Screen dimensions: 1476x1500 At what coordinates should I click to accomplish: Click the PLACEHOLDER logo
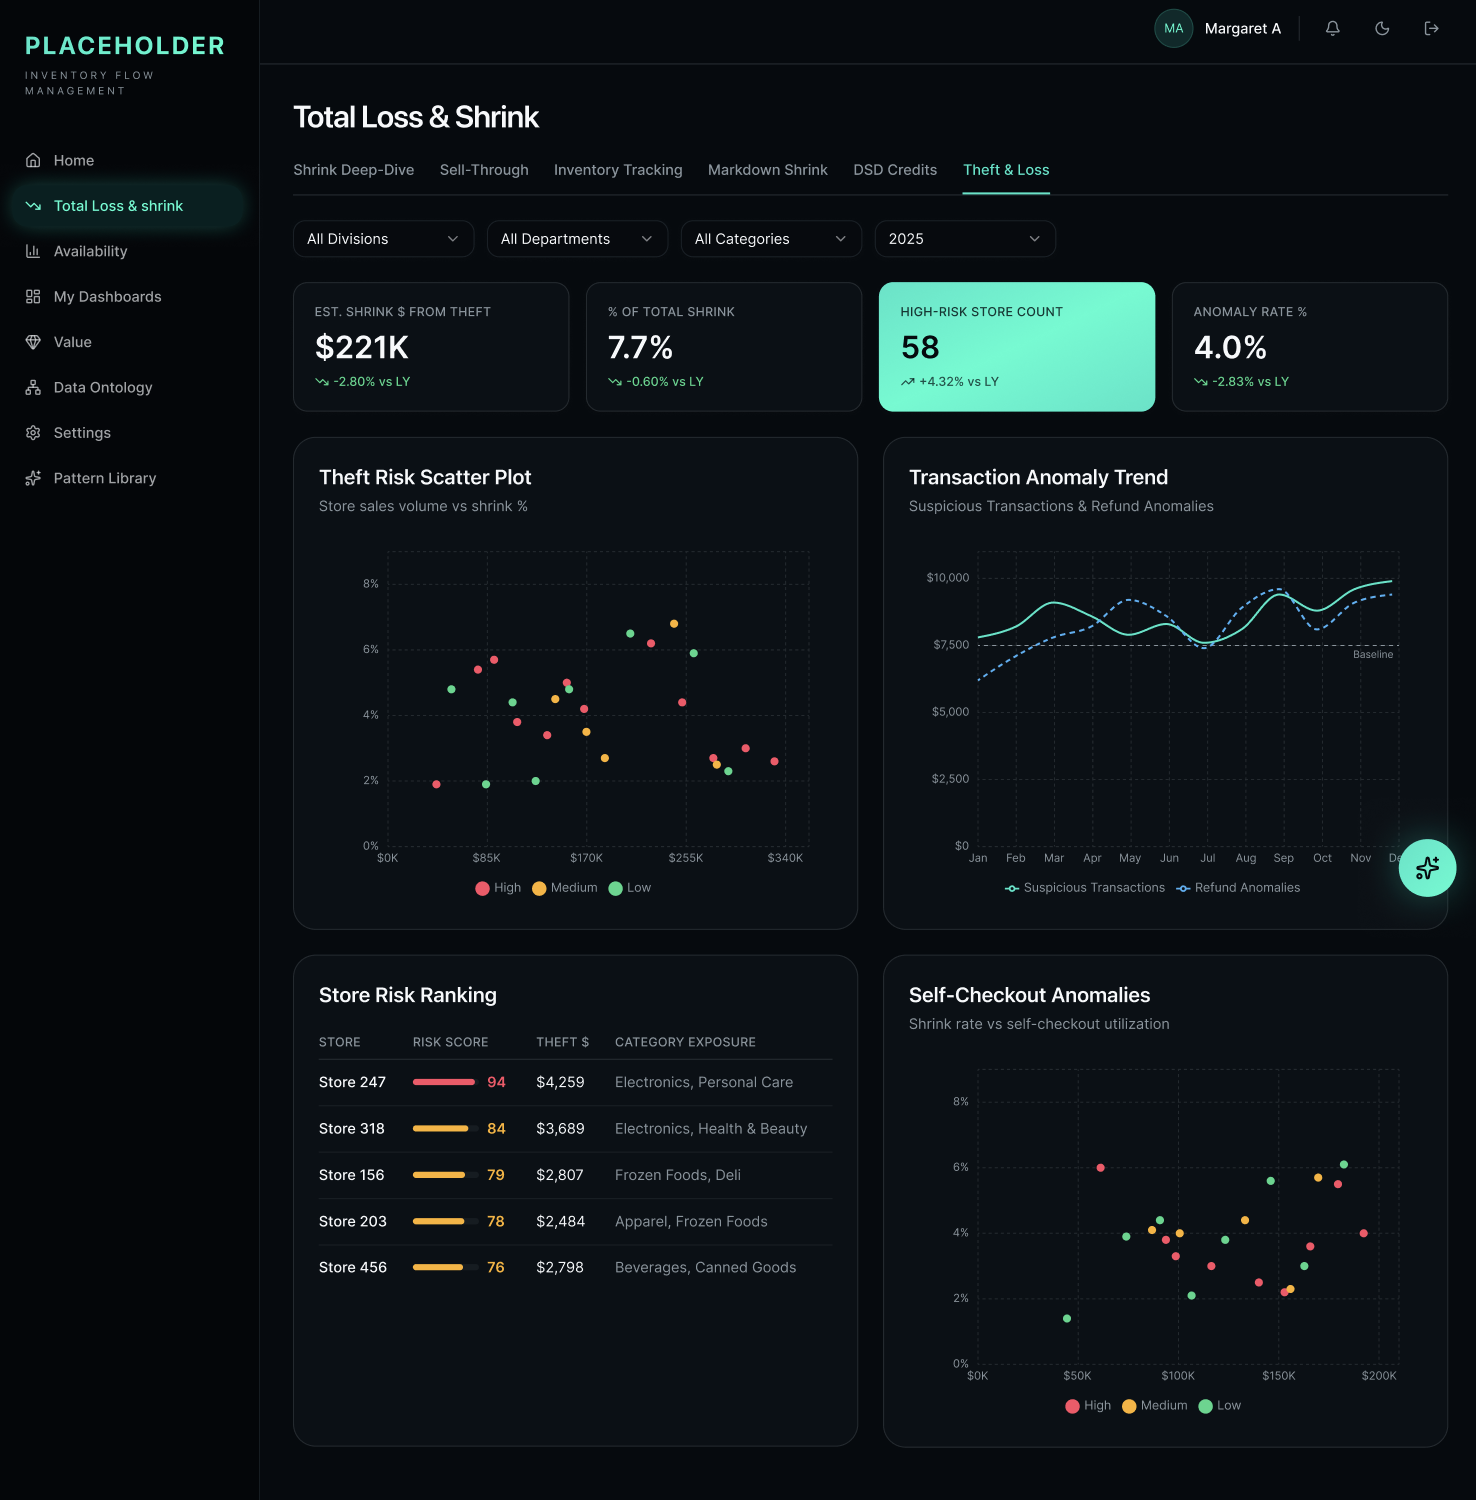(125, 46)
